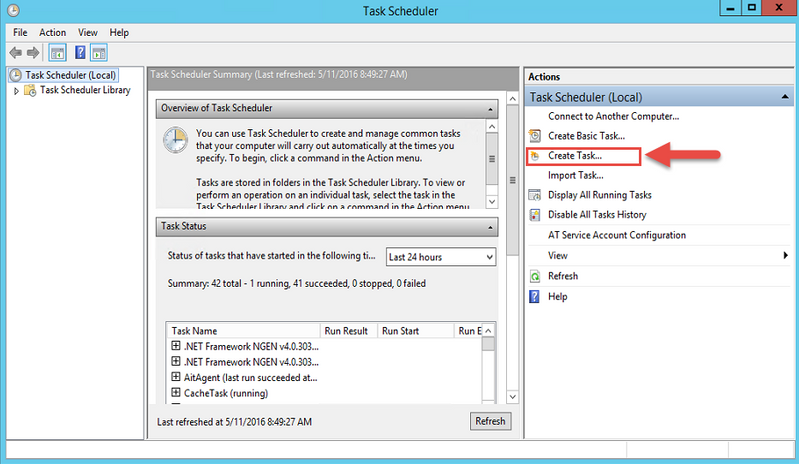
Task: Expand second .NET Framework NGEN task row
Action: tap(176, 361)
